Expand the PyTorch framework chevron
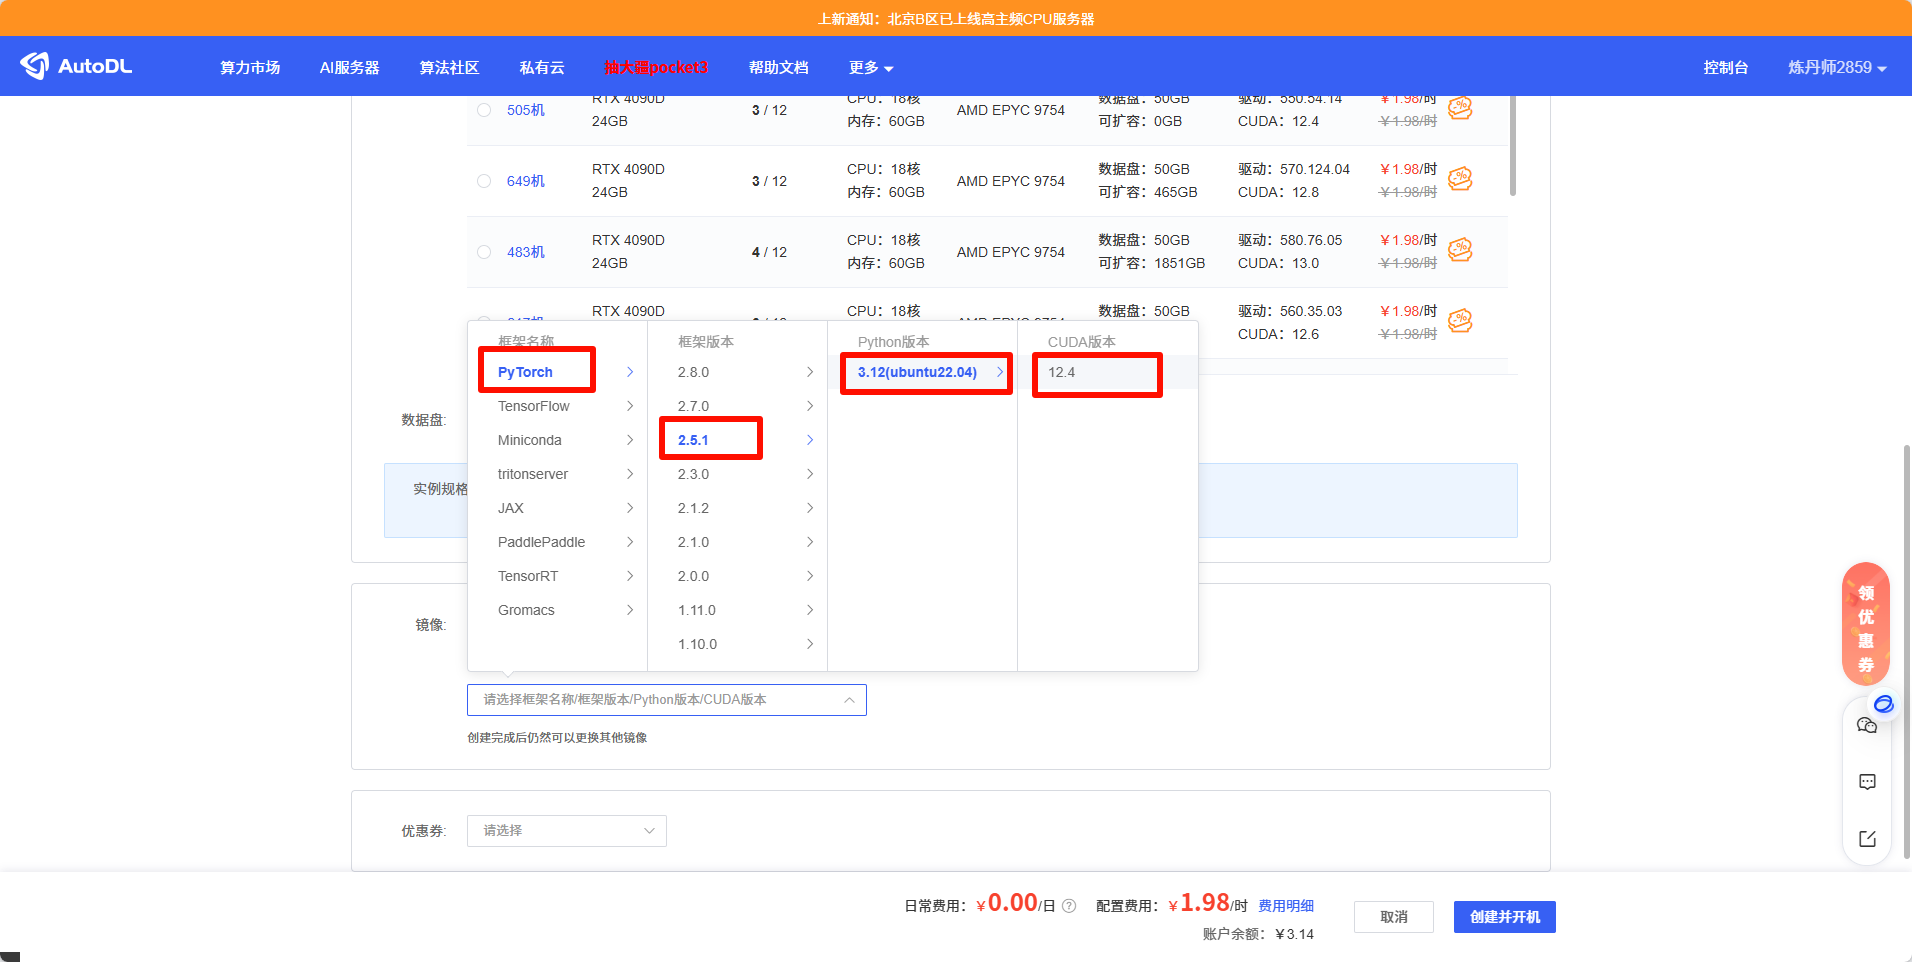 tap(630, 372)
